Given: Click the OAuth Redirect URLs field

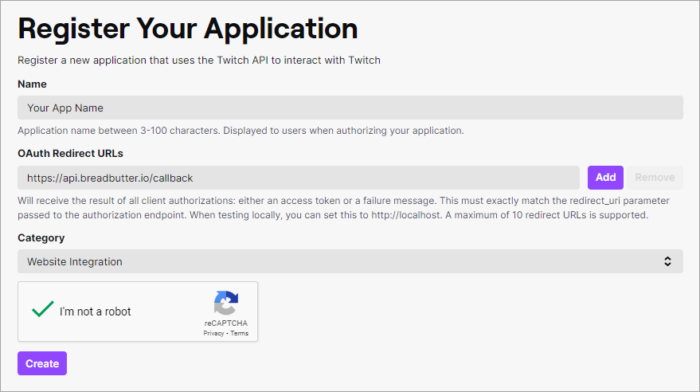Looking at the screenshot, I should pos(298,178).
